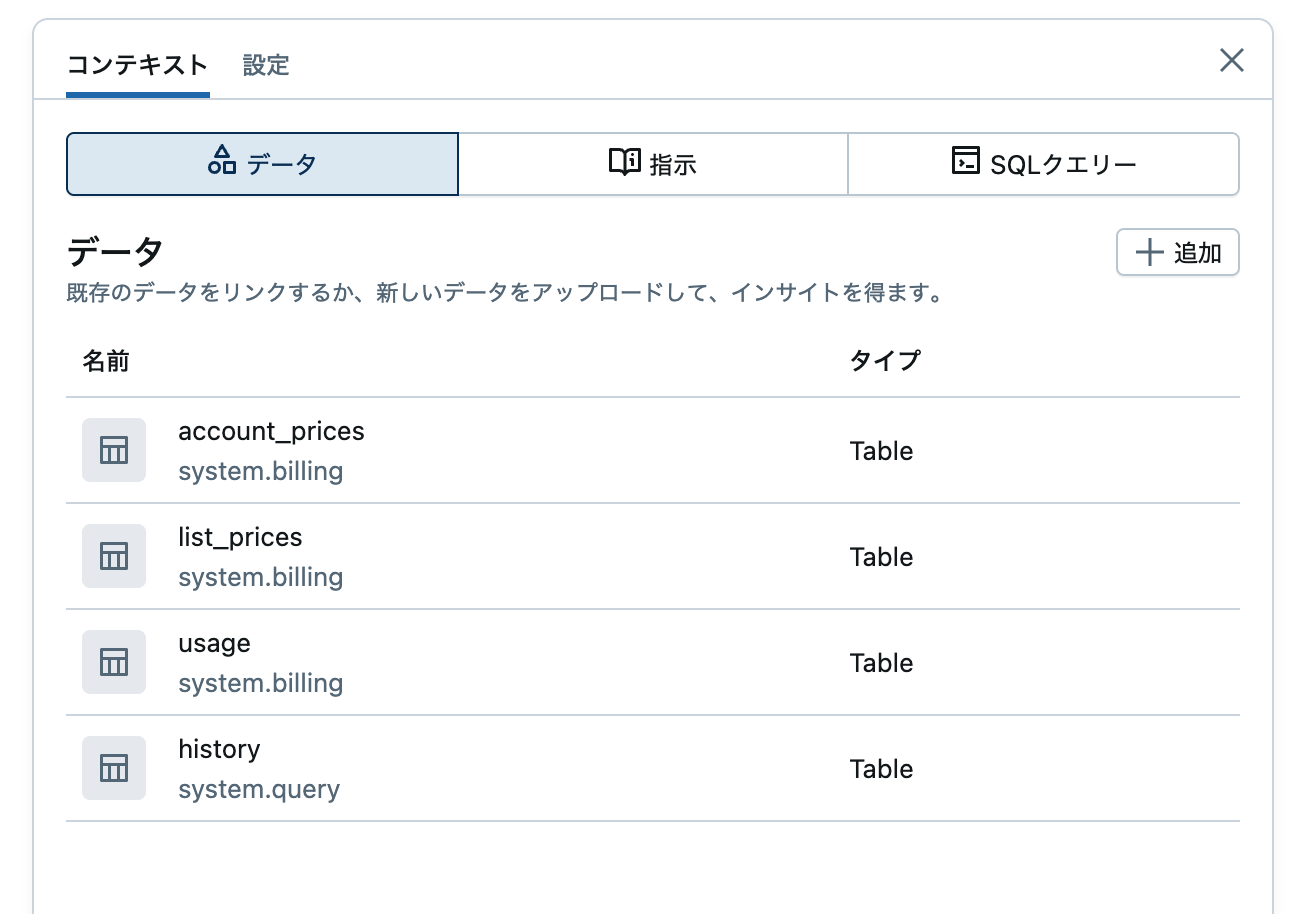Switch to the 設定 tab
Image resolution: width=1290 pixels, height=914 pixels.
(x=265, y=64)
